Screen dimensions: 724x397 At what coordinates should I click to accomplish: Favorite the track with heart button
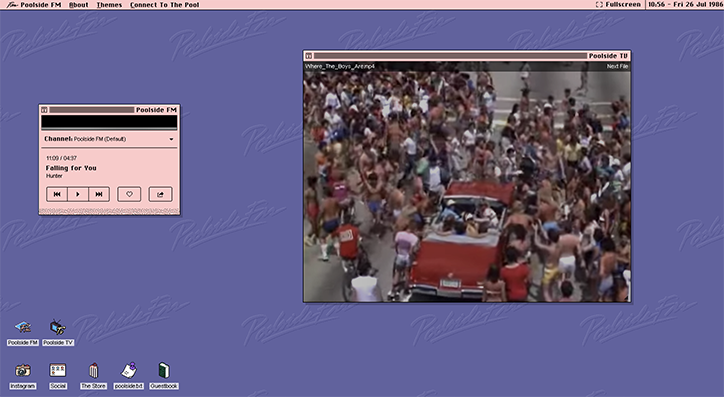129,194
